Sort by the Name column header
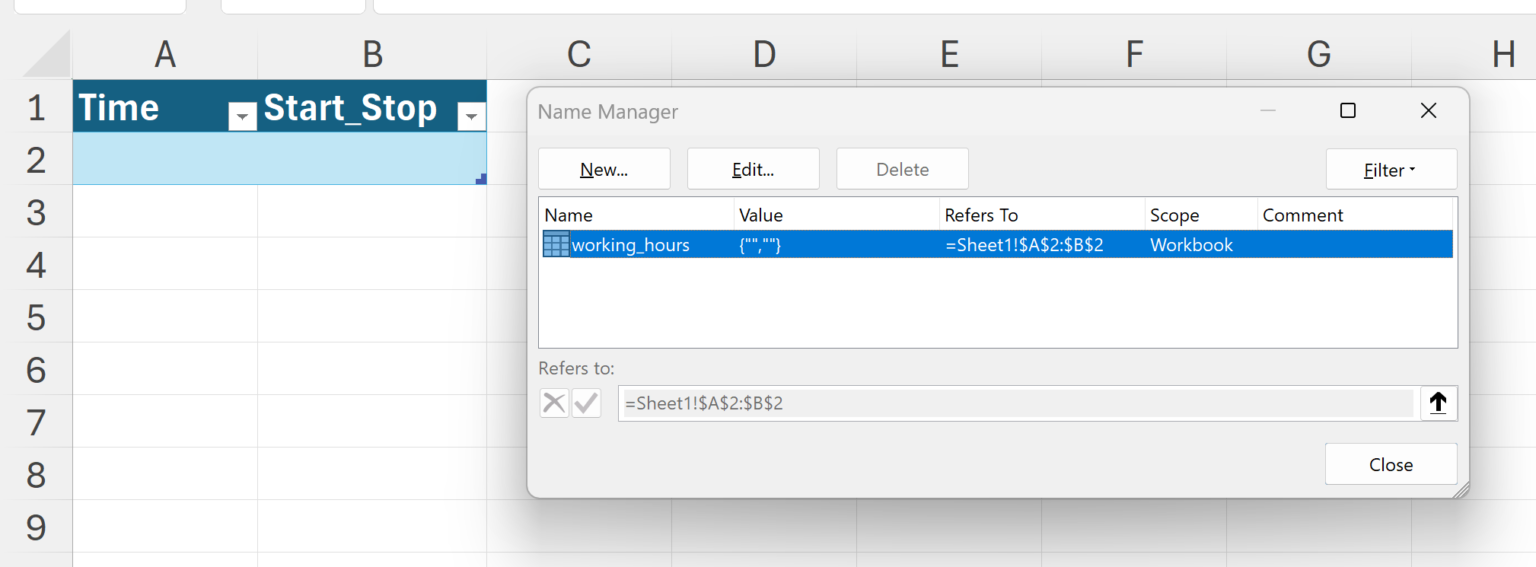The height and width of the screenshot is (567, 1536). tap(636, 215)
